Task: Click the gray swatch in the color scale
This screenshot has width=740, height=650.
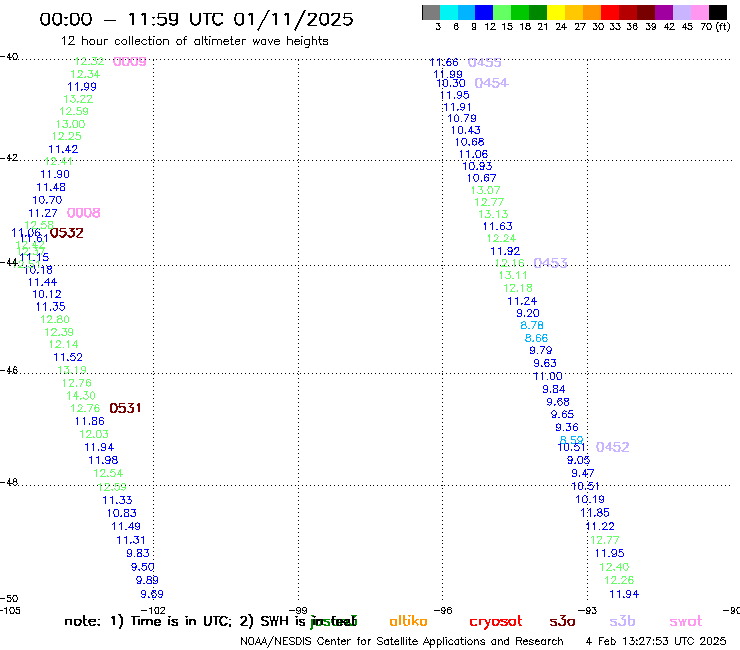Action: [x=431, y=12]
